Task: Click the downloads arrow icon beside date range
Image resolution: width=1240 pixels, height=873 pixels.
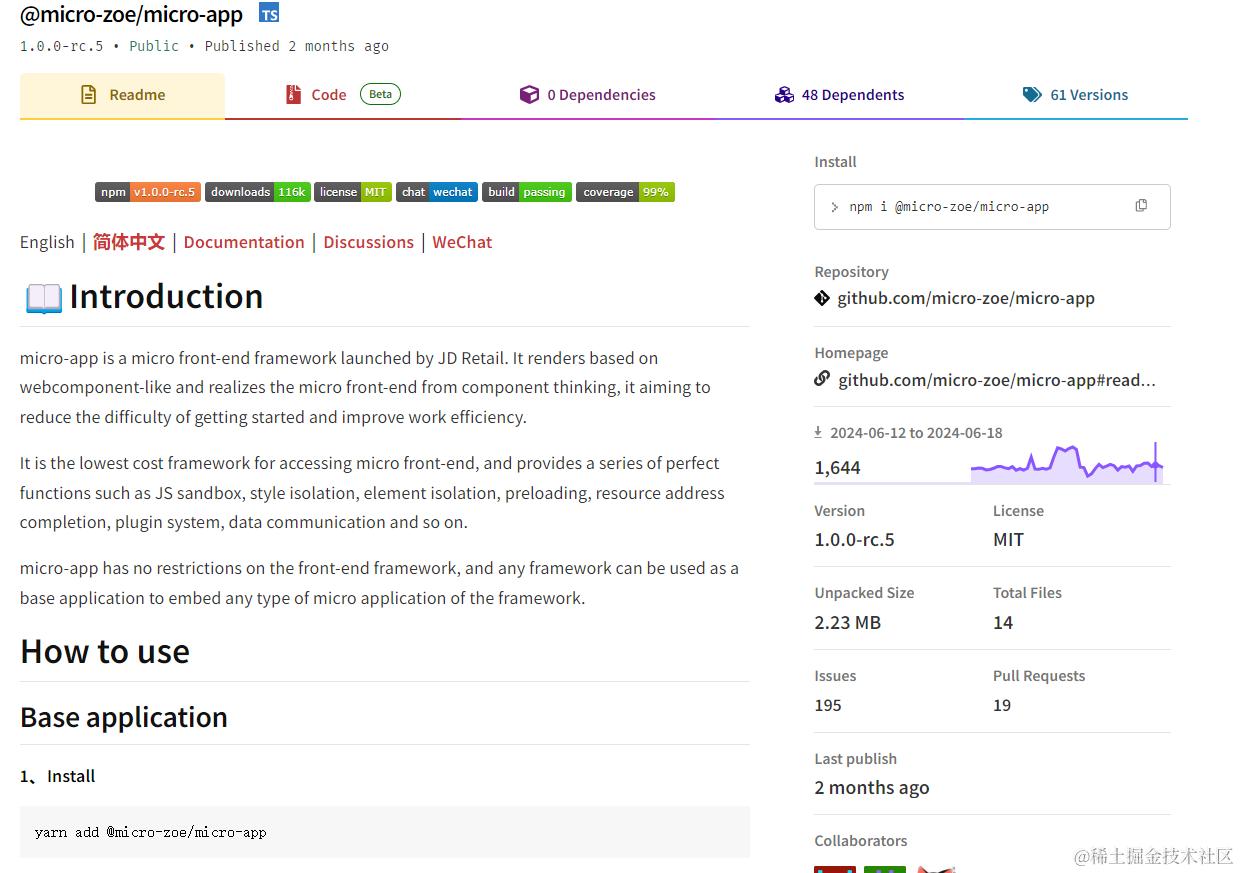Action: pyautogui.click(x=818, y=432)
